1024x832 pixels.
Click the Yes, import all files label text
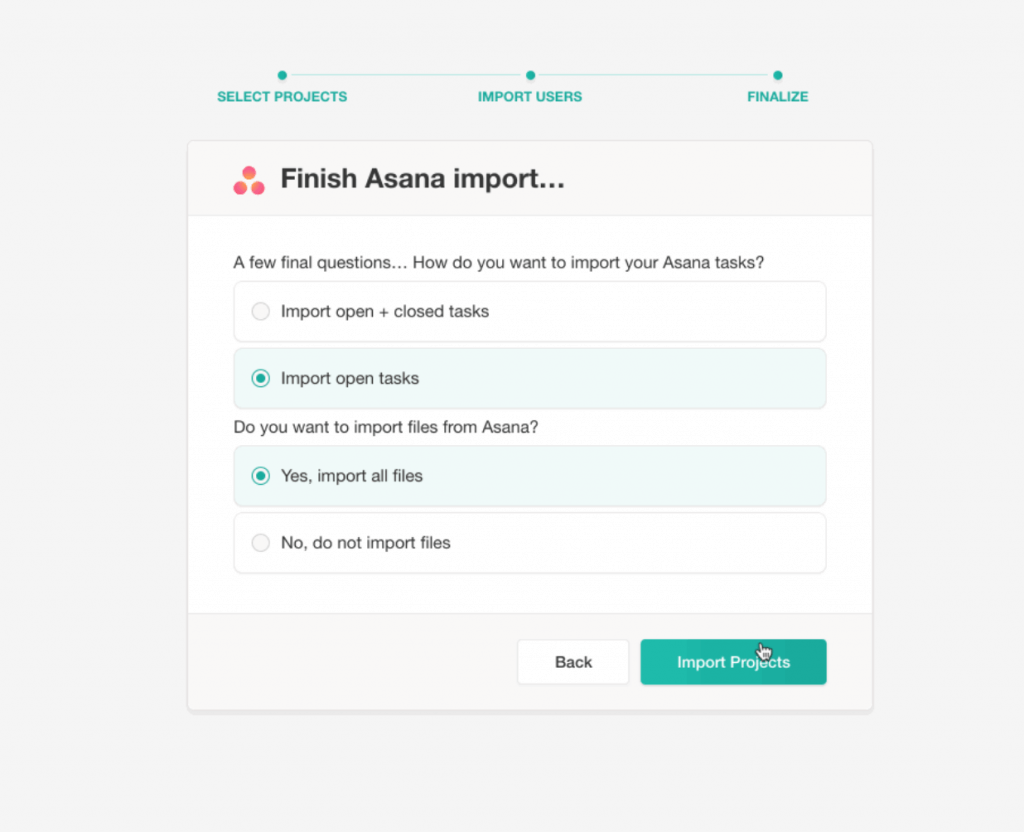(x=351, y=476)
